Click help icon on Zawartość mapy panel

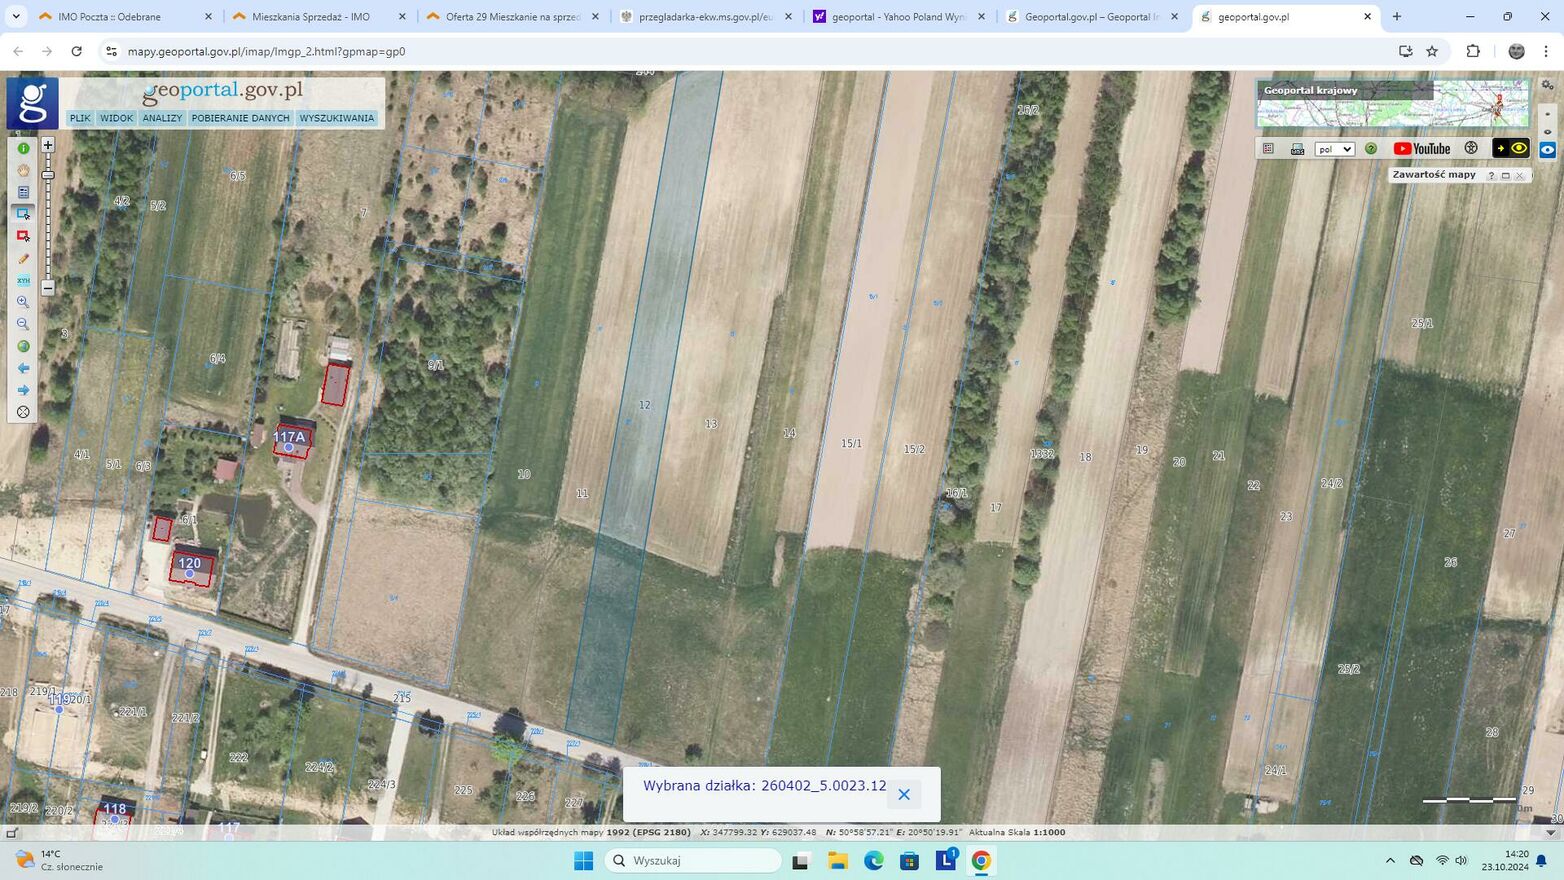[1491, 176]
